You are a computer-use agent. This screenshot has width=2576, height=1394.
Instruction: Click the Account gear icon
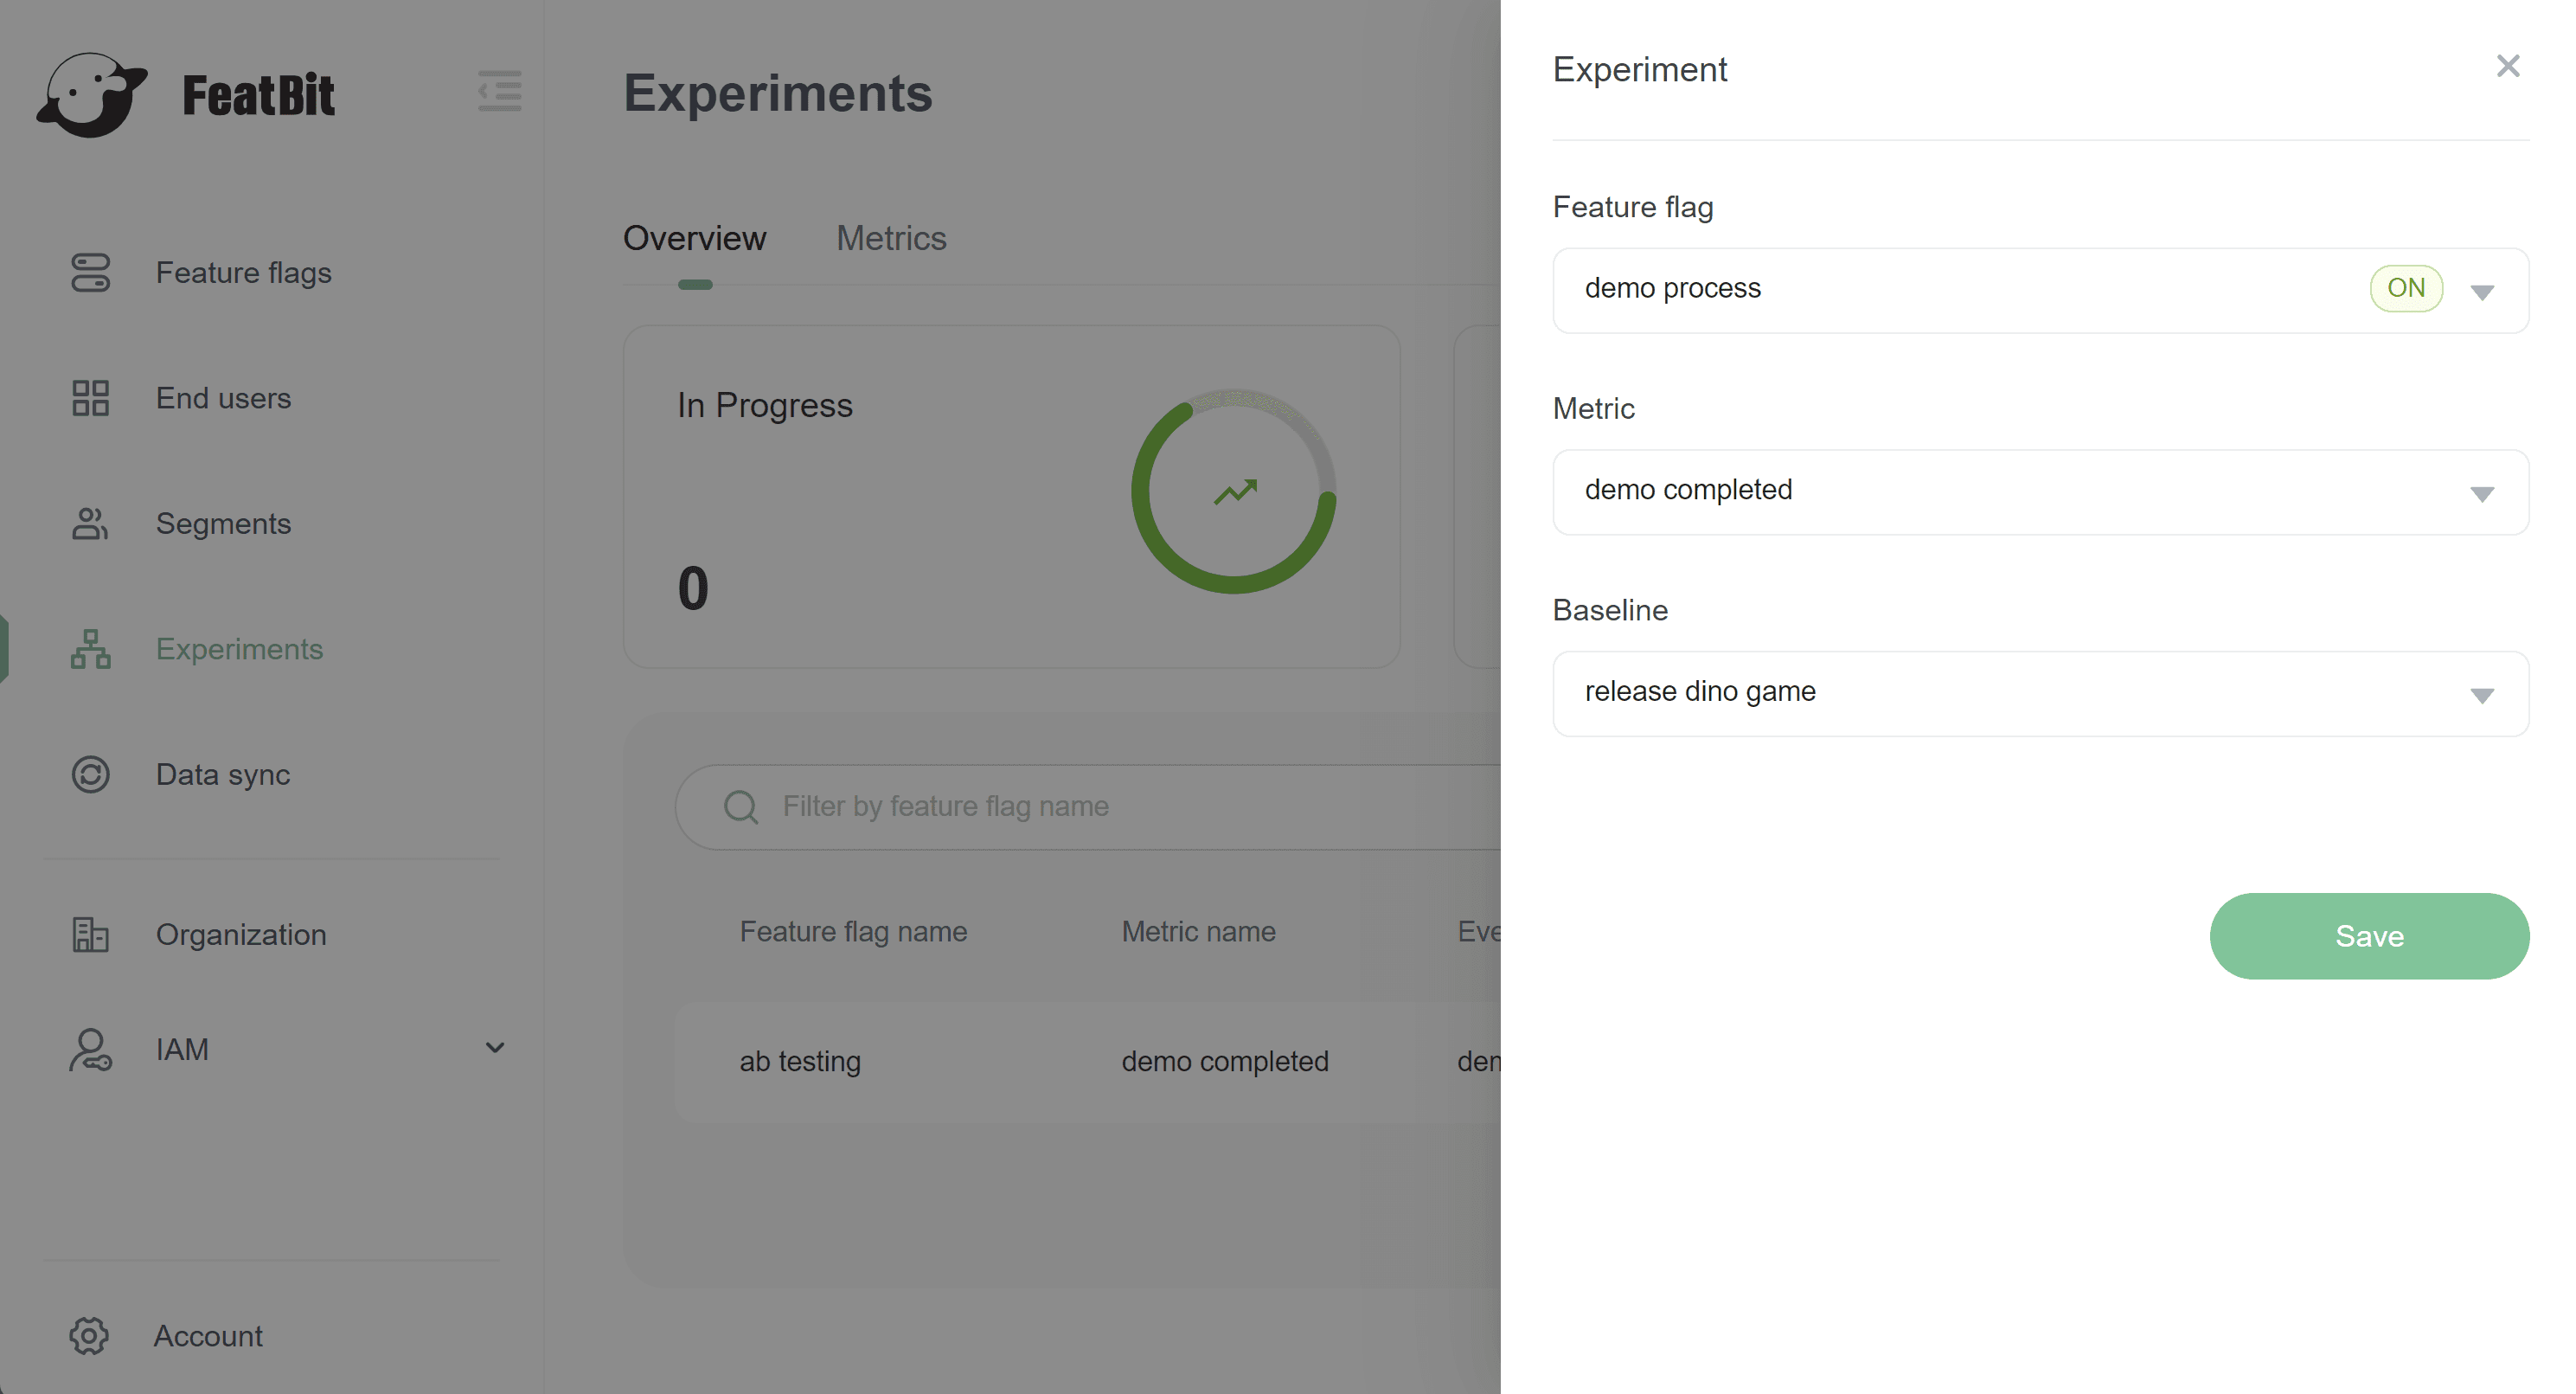pyautogui.click(x=89, y=1335)
